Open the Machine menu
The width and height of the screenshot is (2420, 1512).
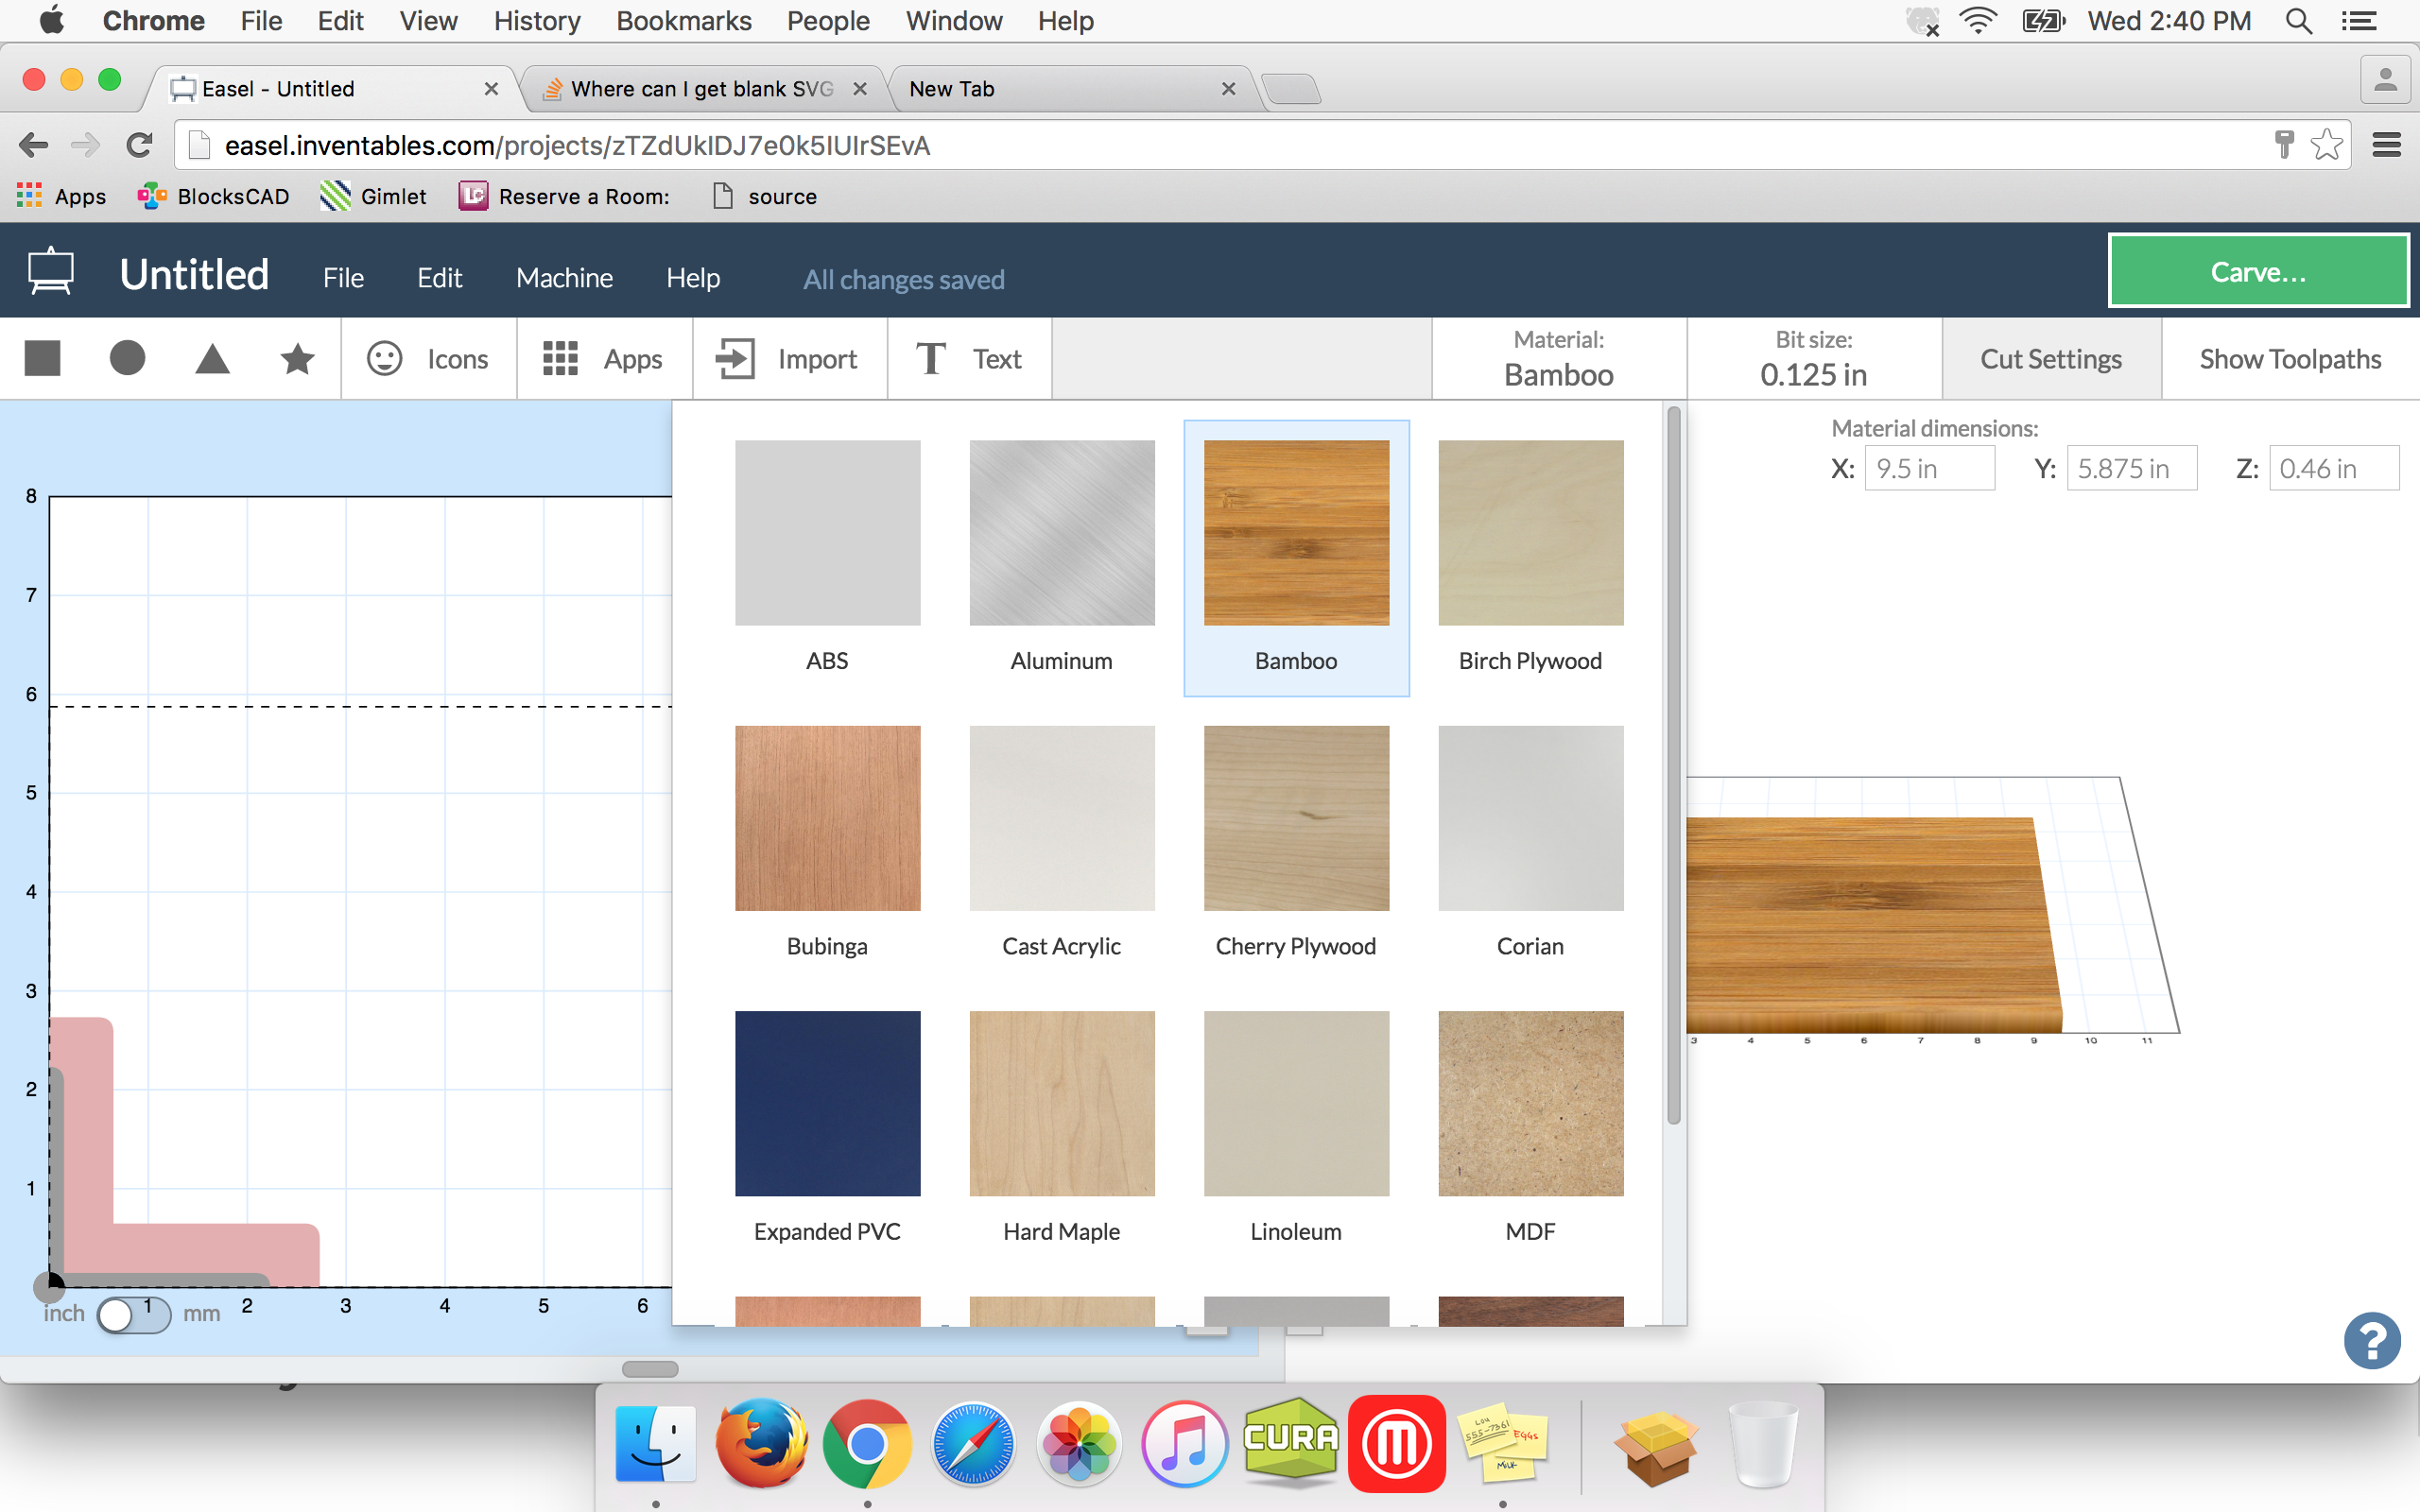tap(564, 277)
